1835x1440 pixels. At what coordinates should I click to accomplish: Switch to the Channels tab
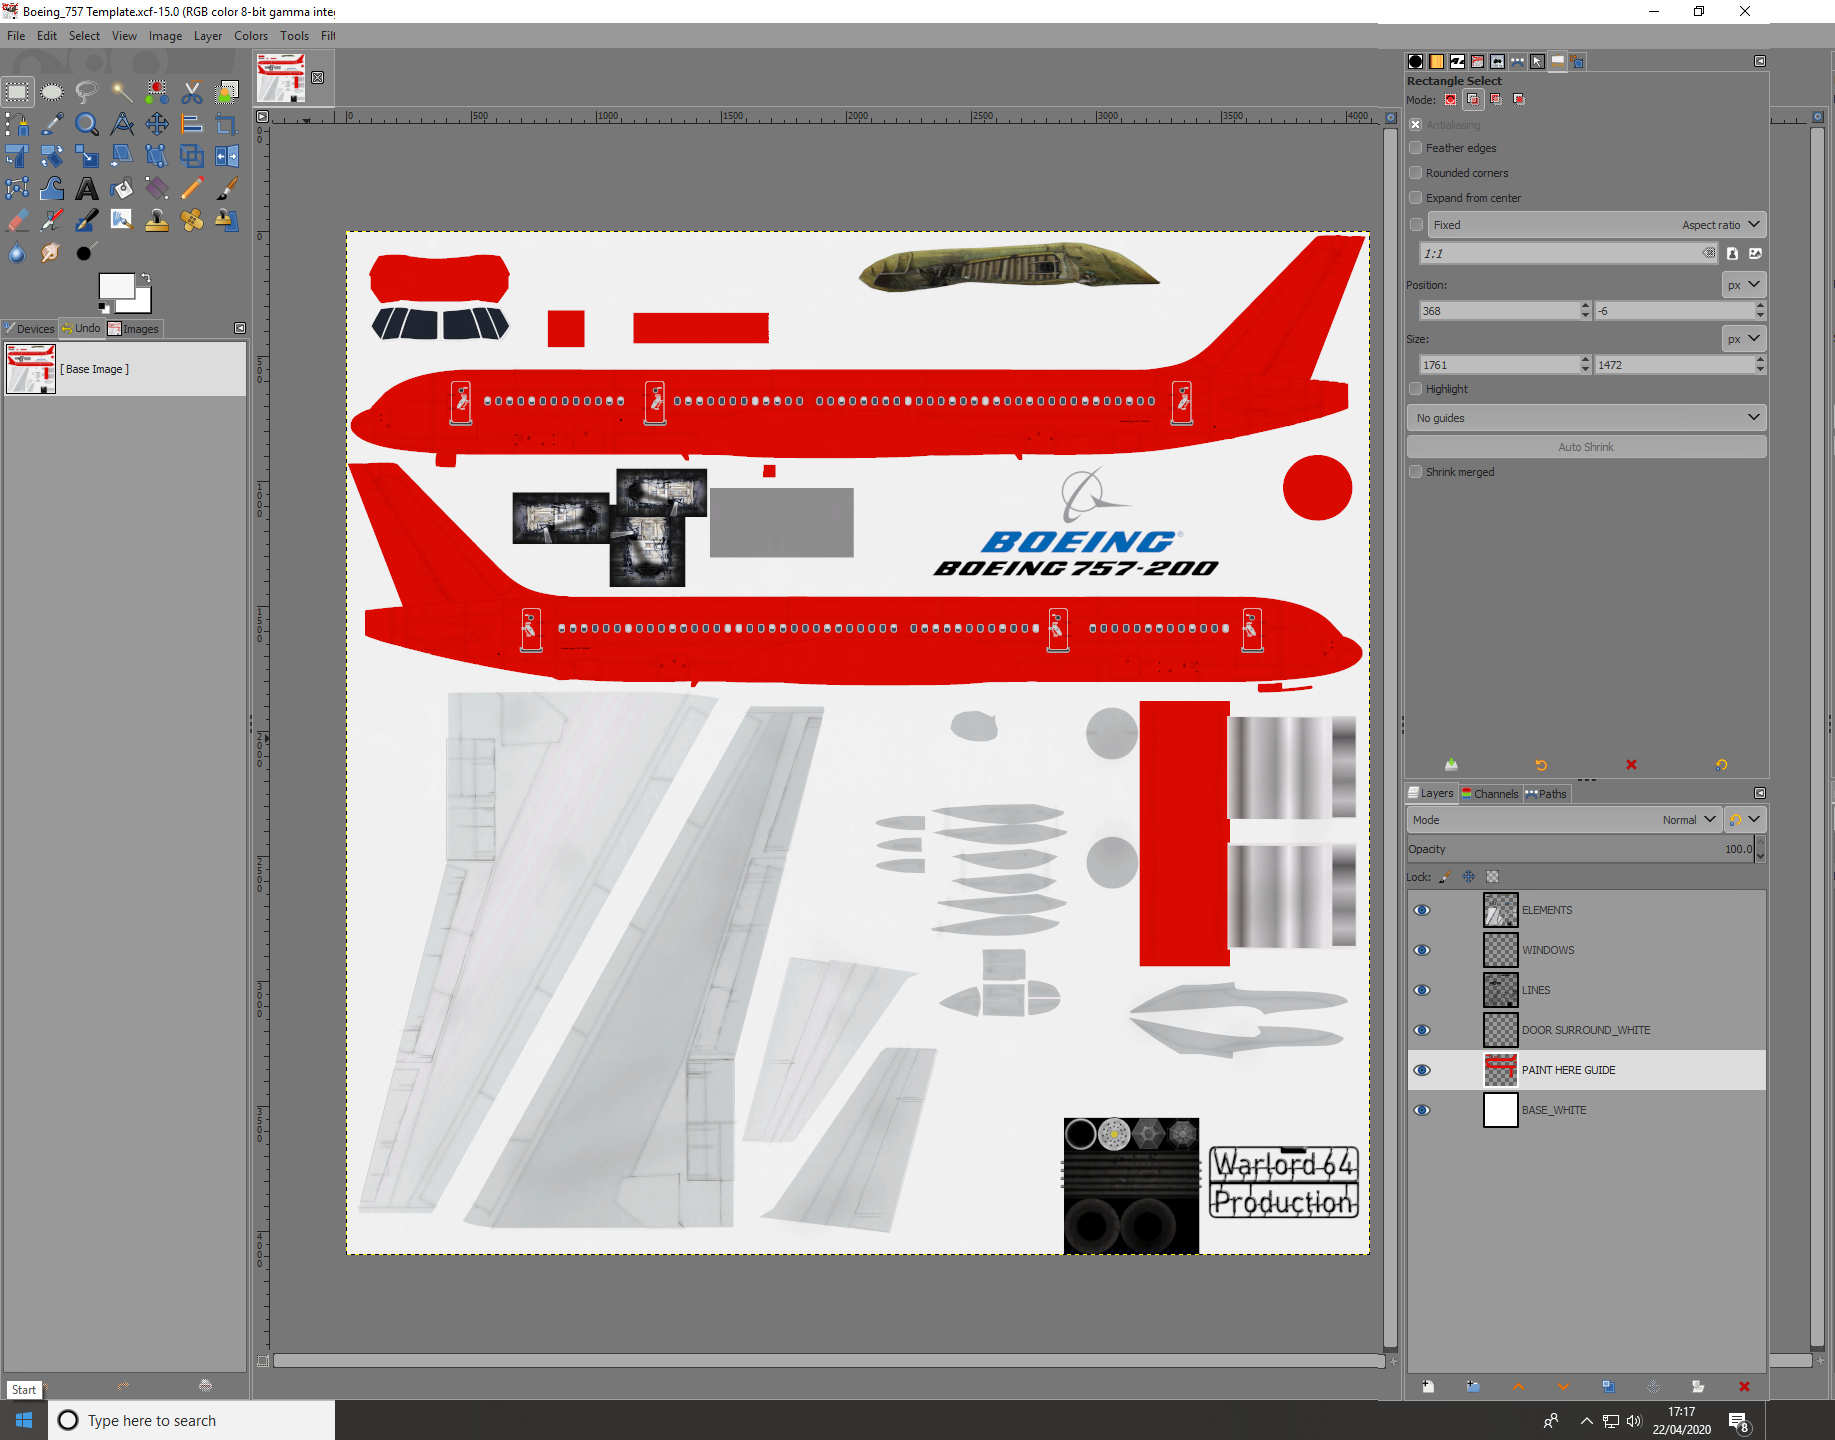(x=1490, y=794)
